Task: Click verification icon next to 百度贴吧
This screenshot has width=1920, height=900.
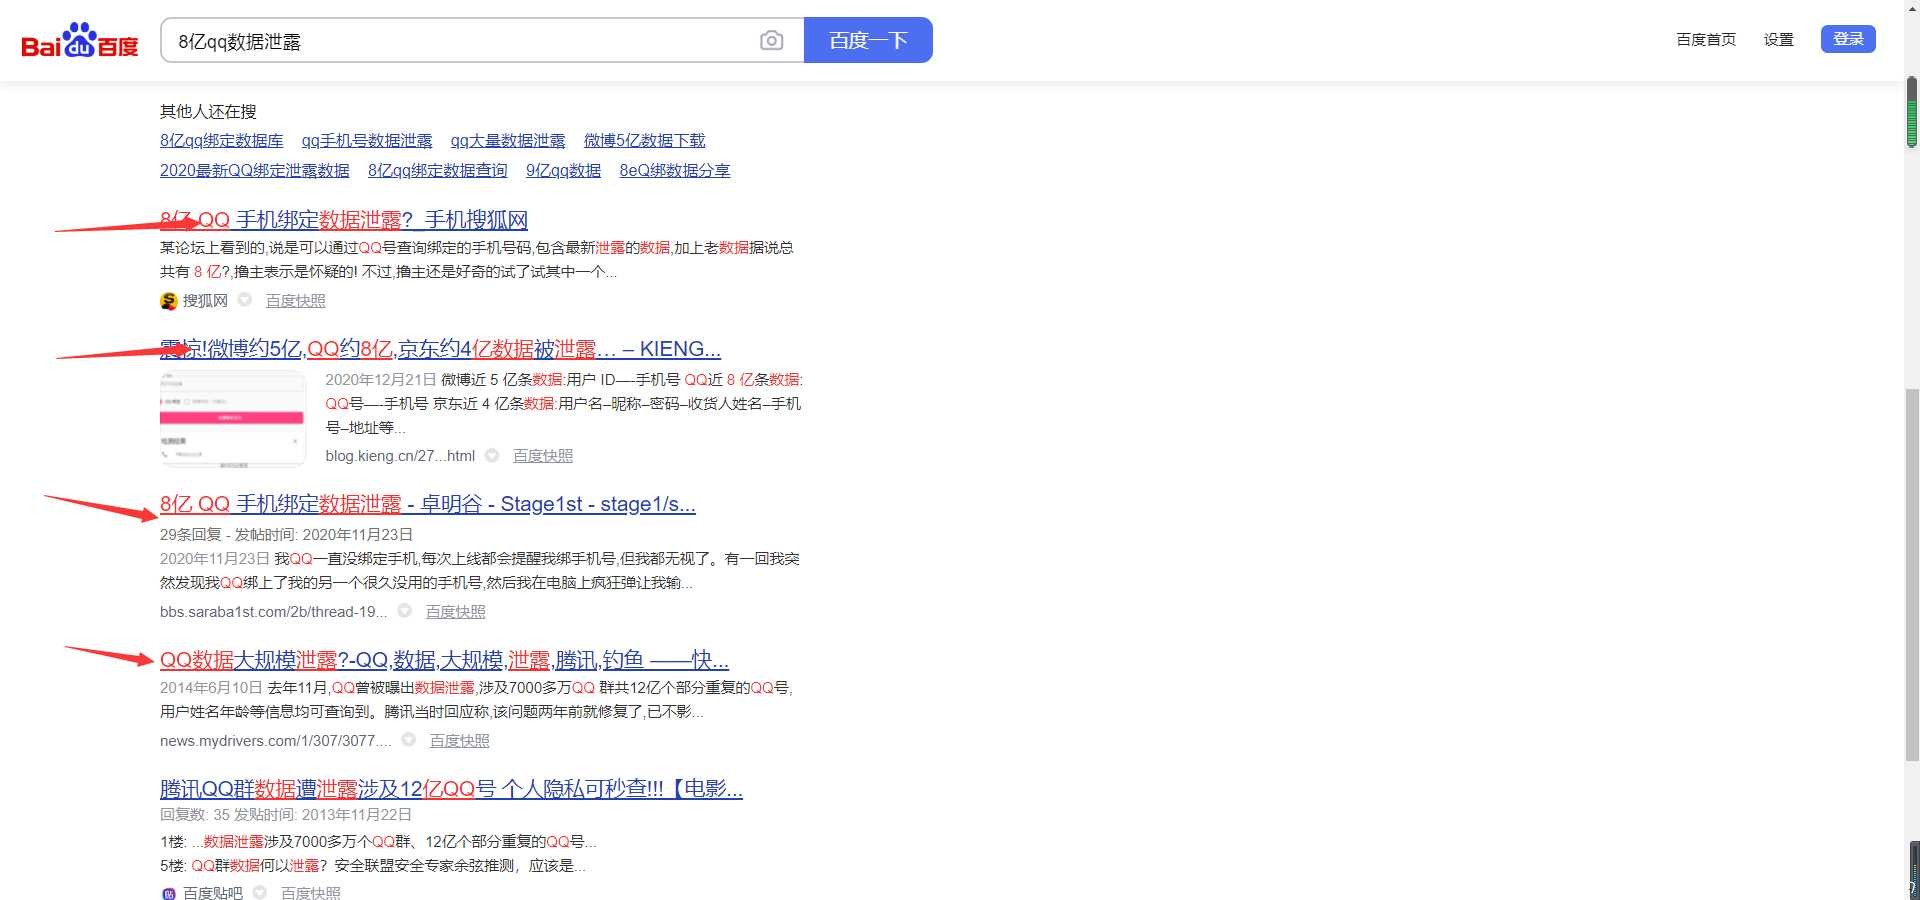Action: point(260,892)
